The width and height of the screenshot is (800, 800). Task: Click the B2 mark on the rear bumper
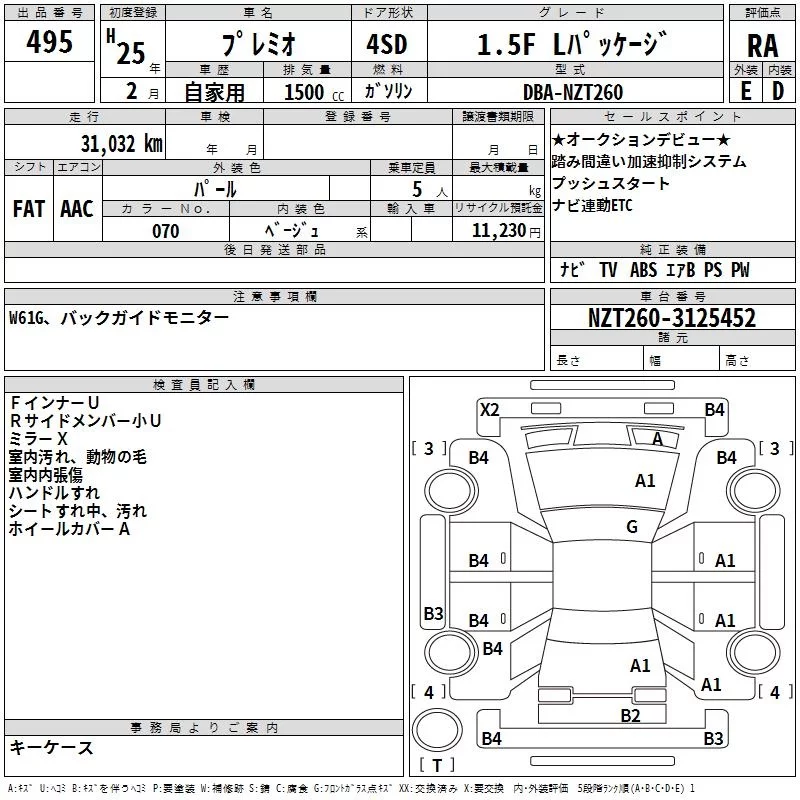pyautogui.click(x=630, y=715)
